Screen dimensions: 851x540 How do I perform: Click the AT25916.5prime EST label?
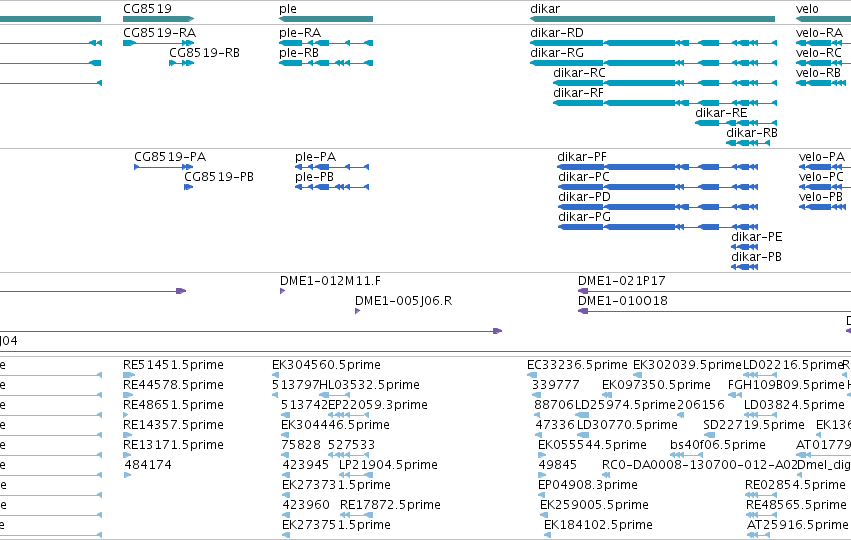(797, 525)
